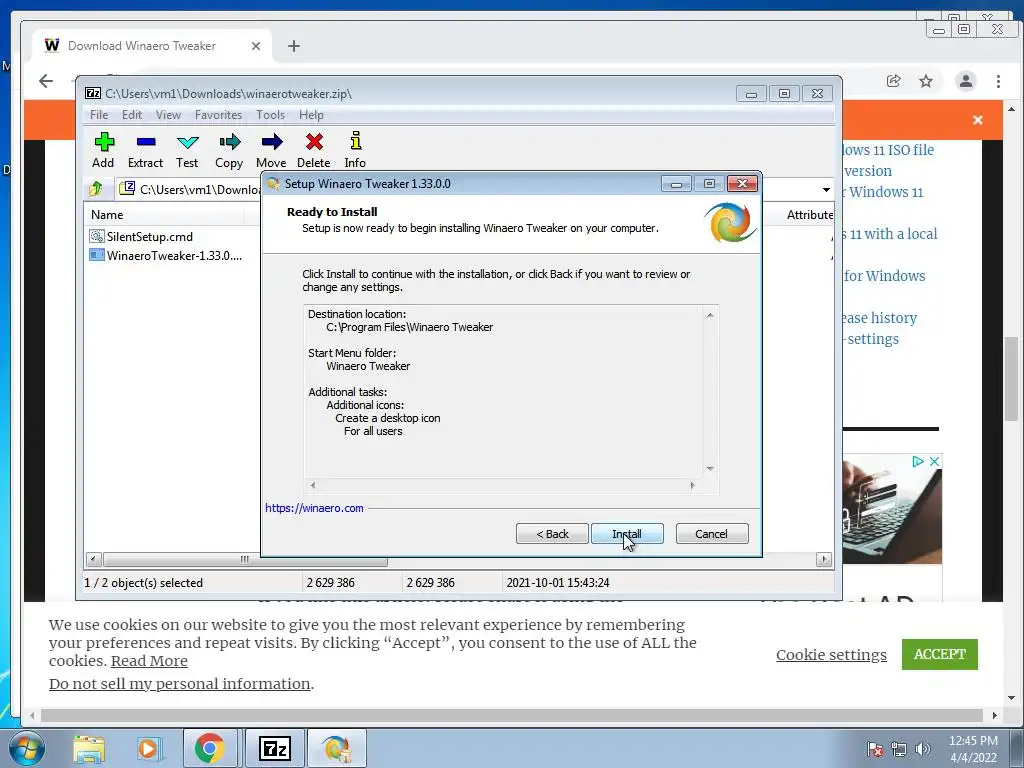Open Cookie settings link
Screen dimensions: 1024x768
coord(831,655)
